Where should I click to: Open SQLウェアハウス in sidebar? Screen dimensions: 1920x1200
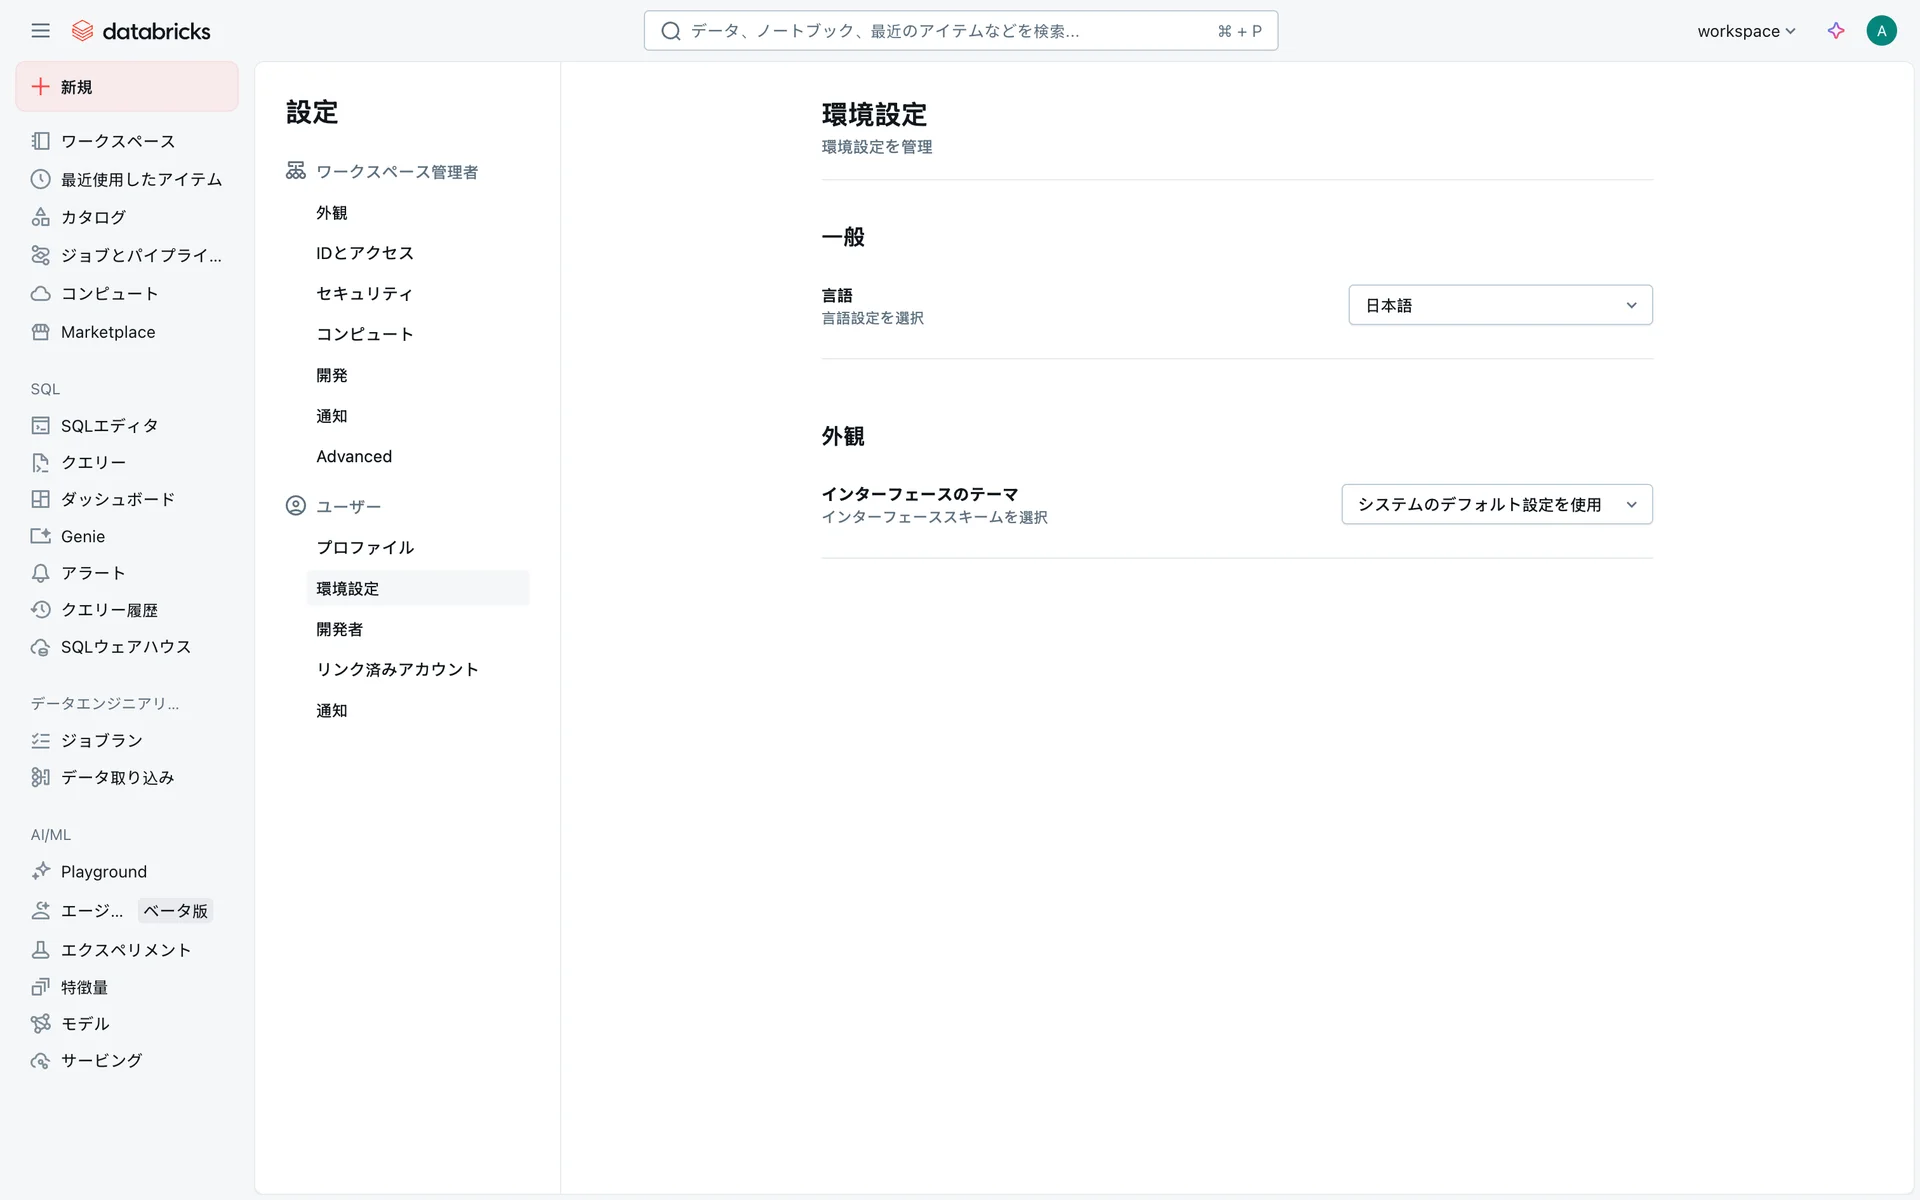click(x=126, y=647)
